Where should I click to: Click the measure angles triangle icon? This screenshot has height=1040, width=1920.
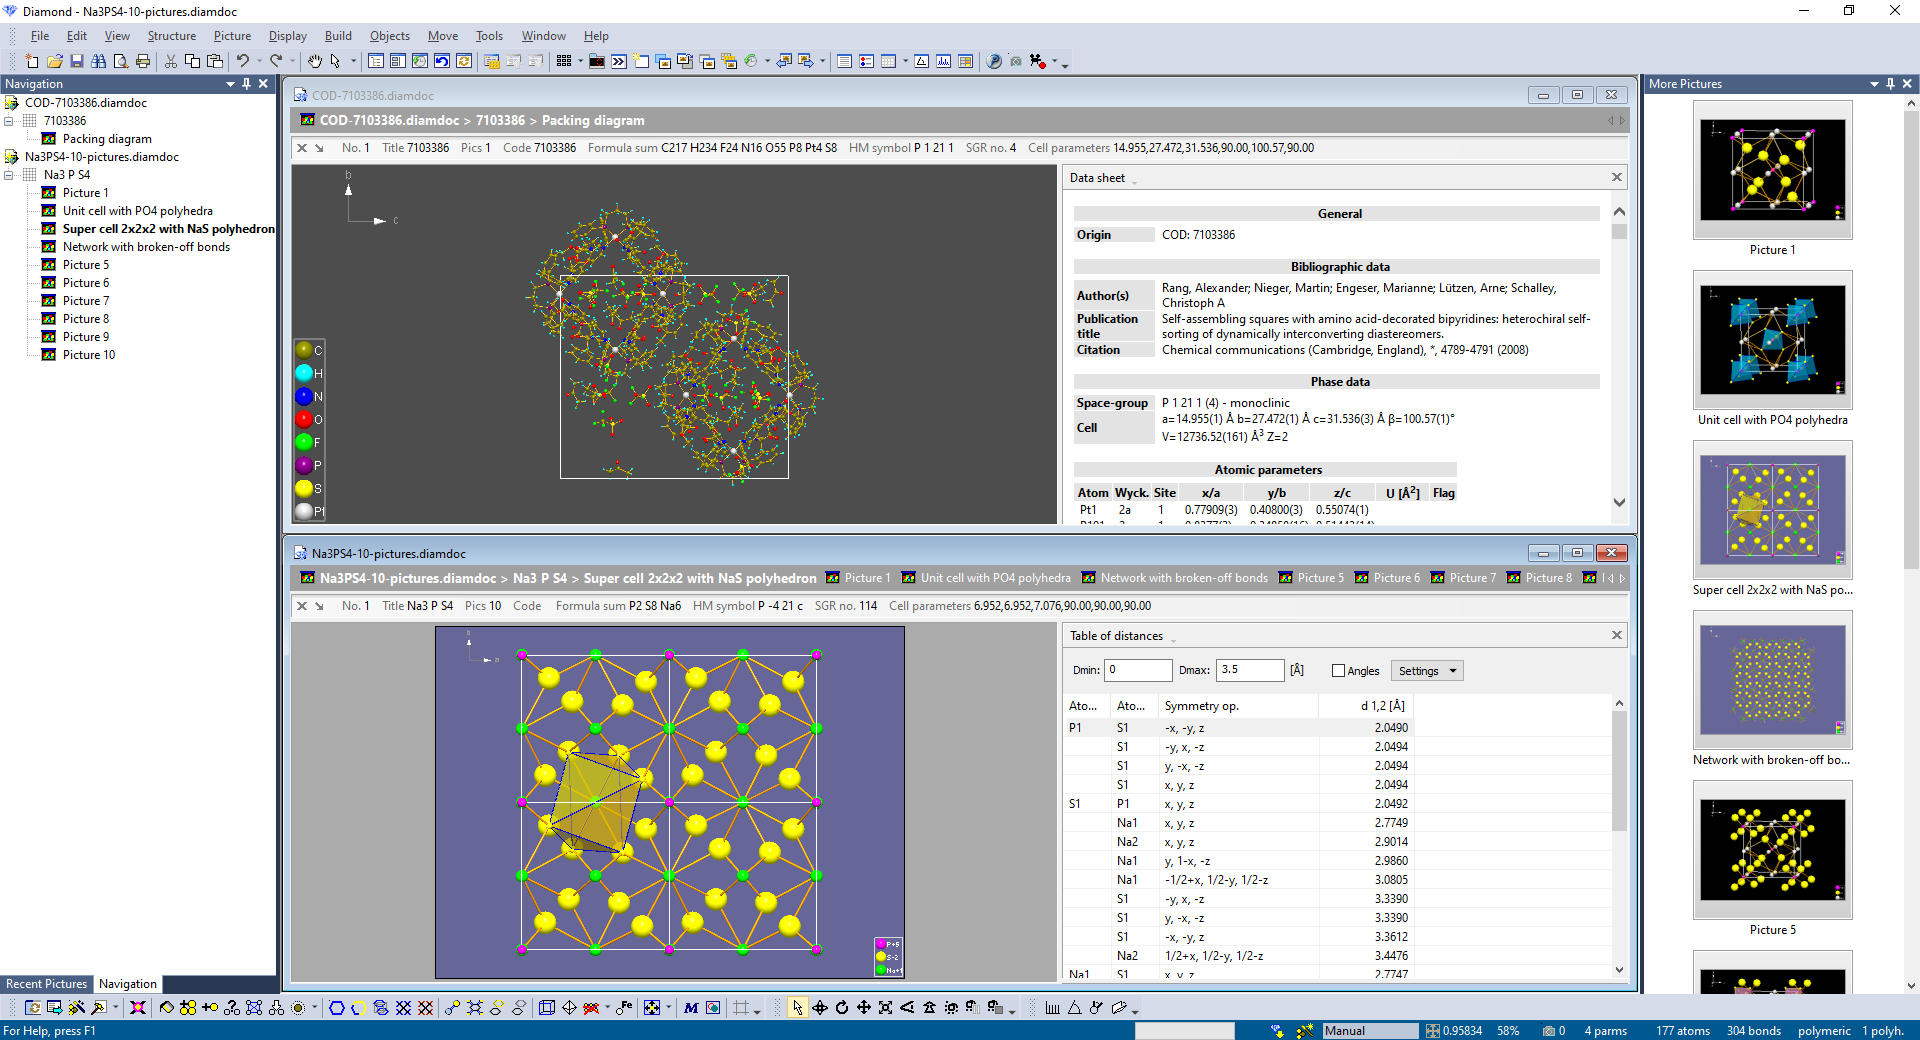pos(1075,1007)
